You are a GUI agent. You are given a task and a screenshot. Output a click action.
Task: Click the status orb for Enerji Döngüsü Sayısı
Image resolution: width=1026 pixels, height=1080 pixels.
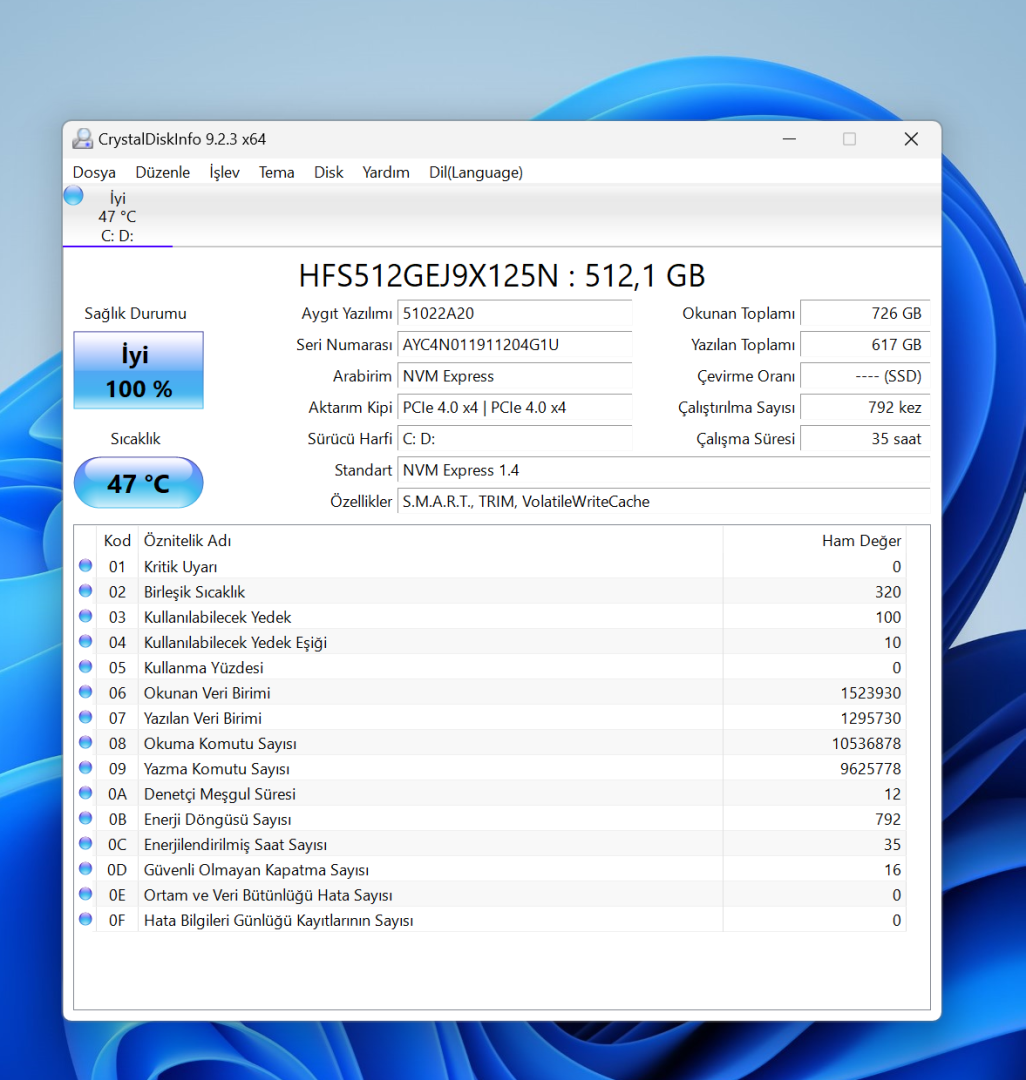(x=85, y=819)
